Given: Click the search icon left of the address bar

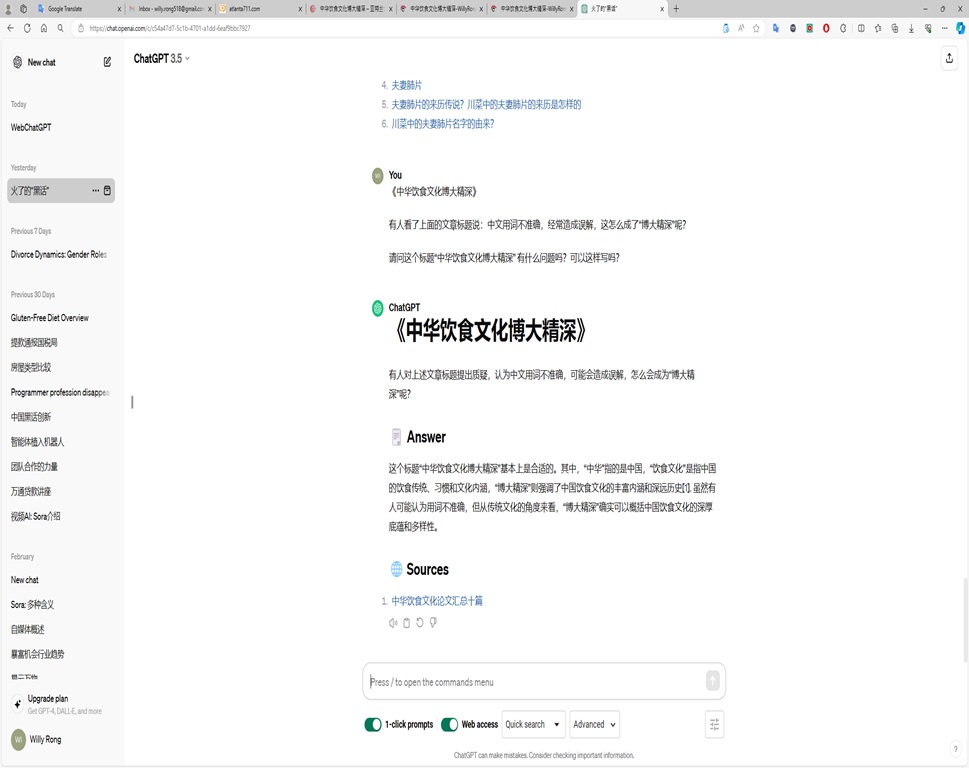Looking at the screenshot, I should click(x=61, y=28).
